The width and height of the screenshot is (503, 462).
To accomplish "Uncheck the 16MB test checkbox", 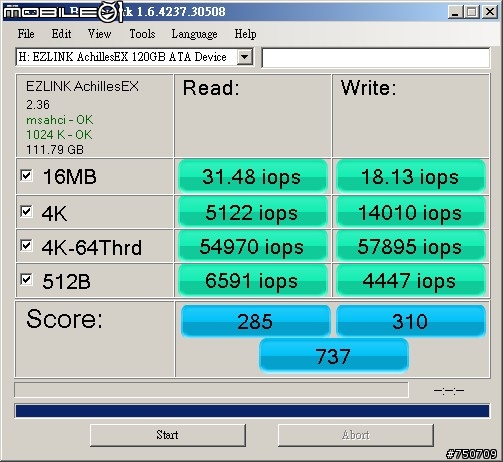I will click(26, 176).
